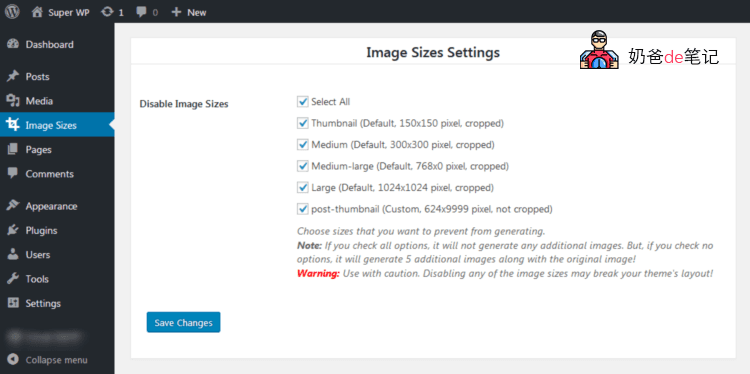Uncheck the post-thumbnail 624x9999 checkbox

tap(302, 209)
